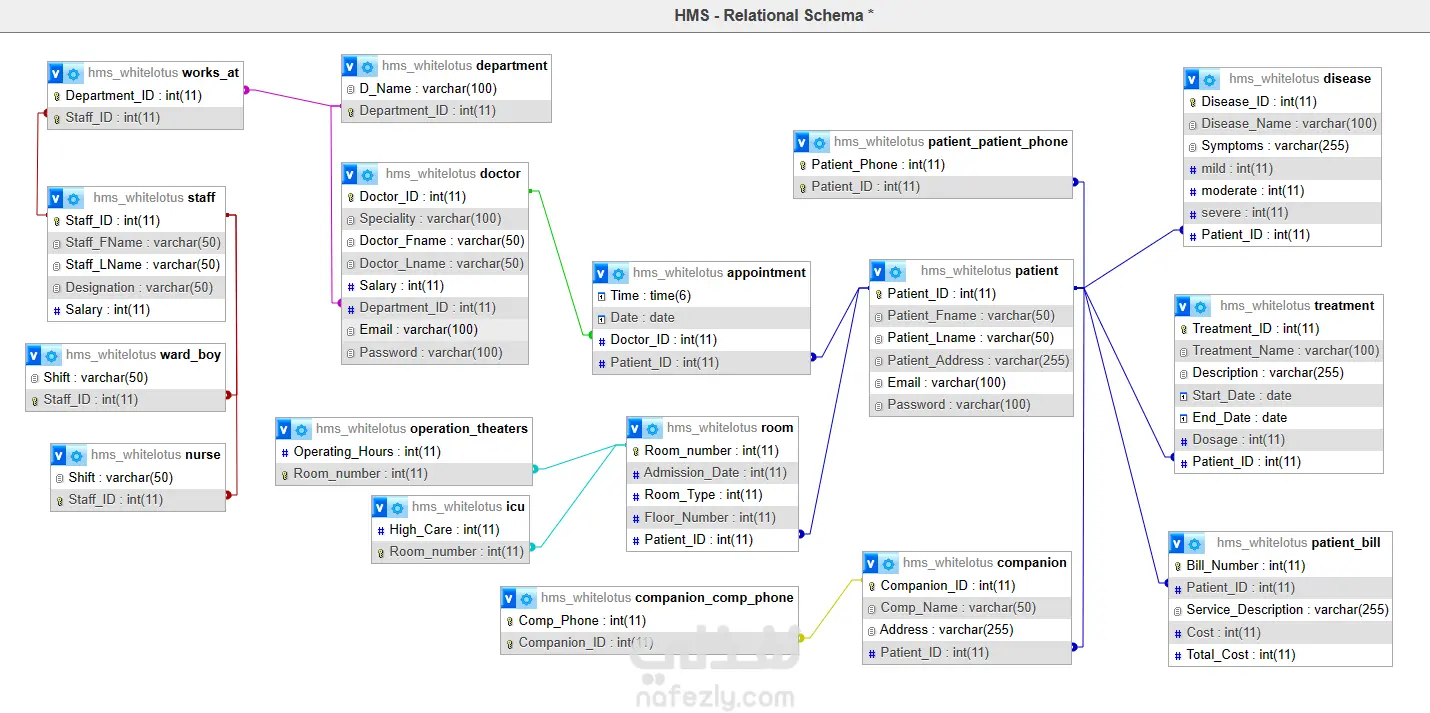Select Floor_Number column in room table

pos(713,518)
